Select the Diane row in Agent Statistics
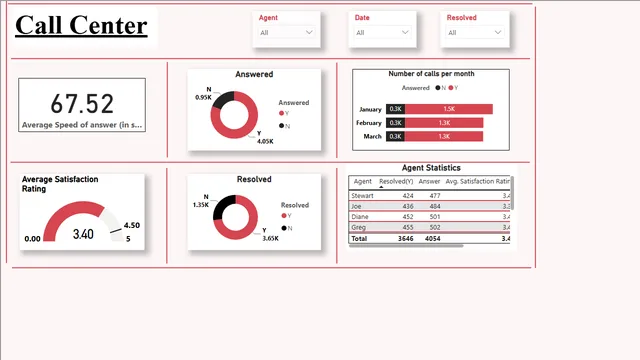The width and height of the screenshot is (640, 360). click(429, 217)
